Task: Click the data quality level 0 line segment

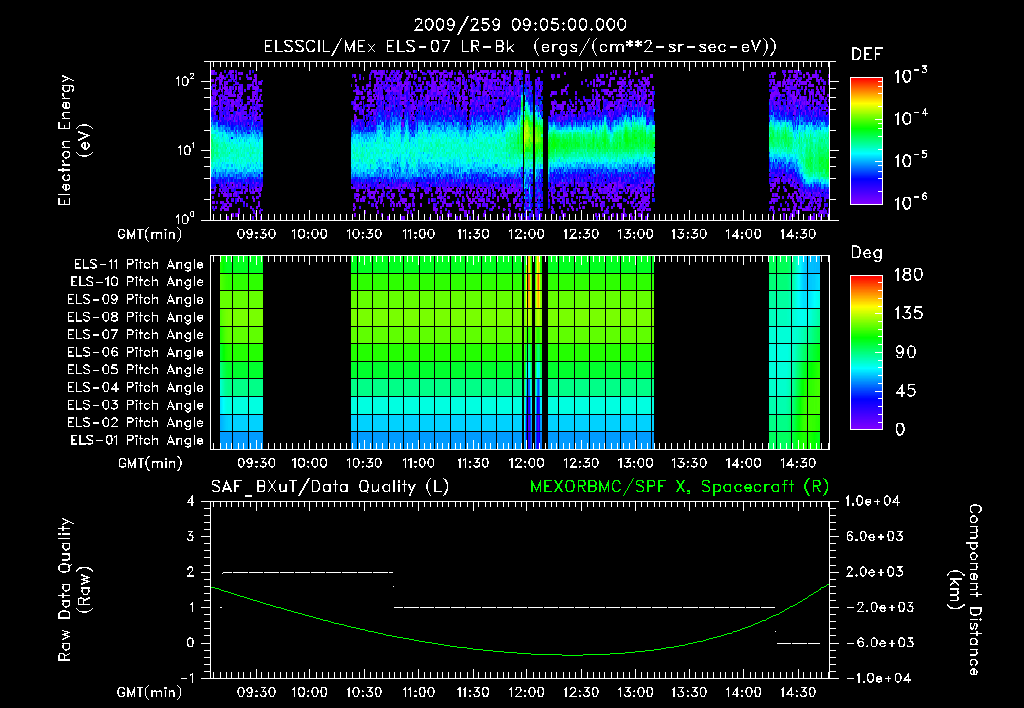Action: pos(798,643)
